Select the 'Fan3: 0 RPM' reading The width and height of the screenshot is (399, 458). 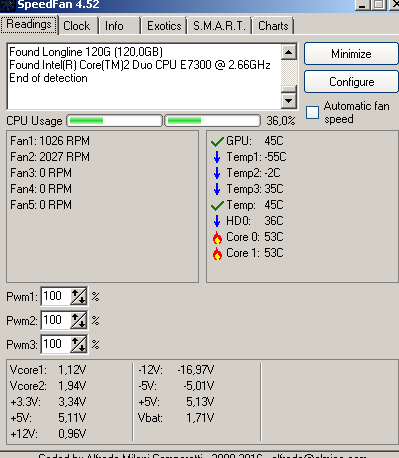(41, 173)
